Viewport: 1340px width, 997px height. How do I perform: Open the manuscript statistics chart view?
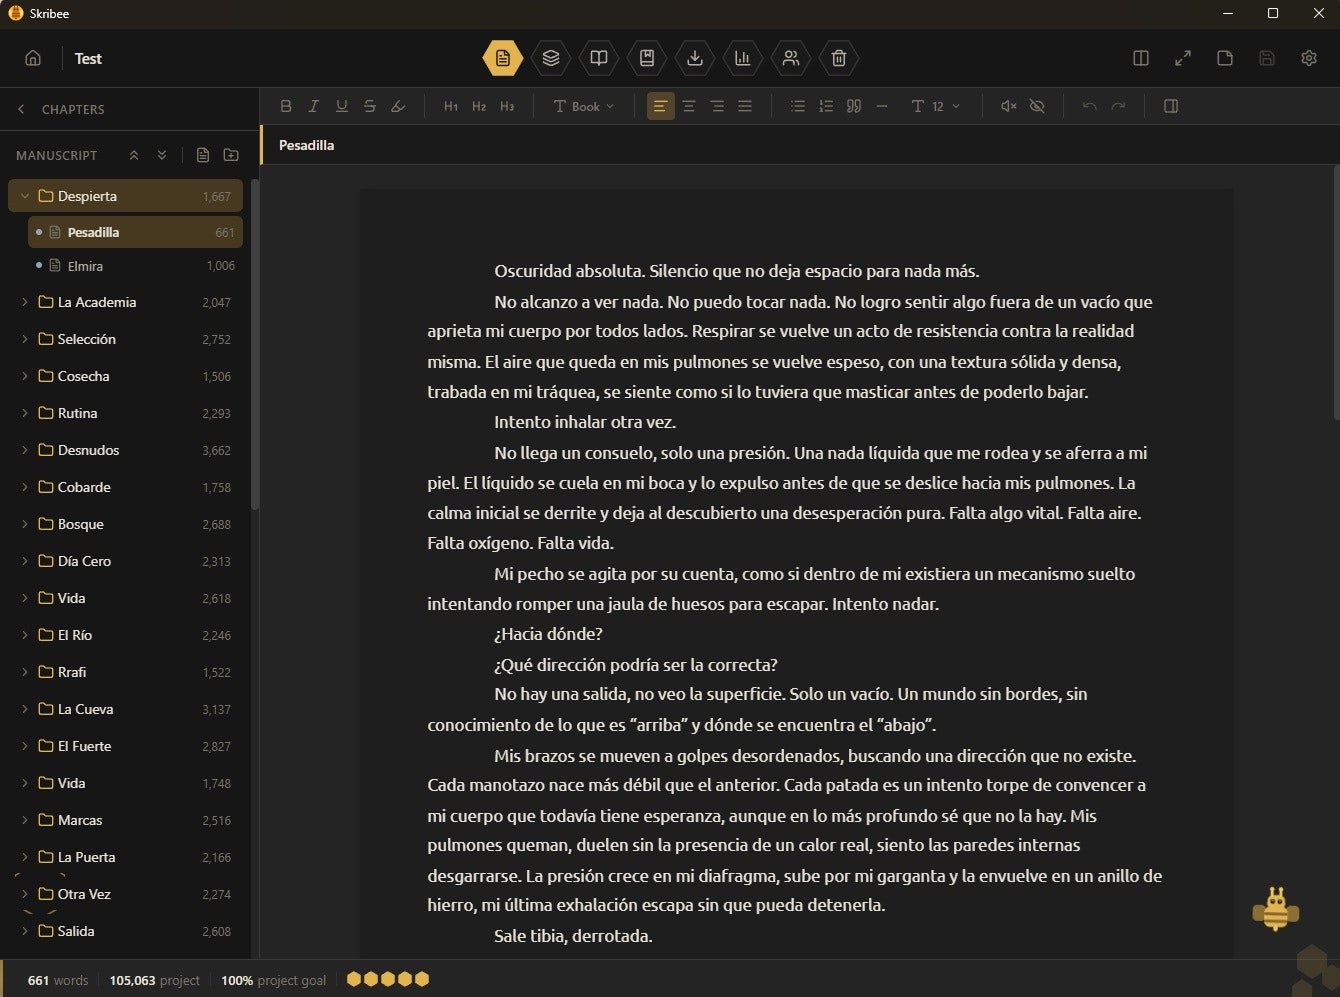click(743, 58)
